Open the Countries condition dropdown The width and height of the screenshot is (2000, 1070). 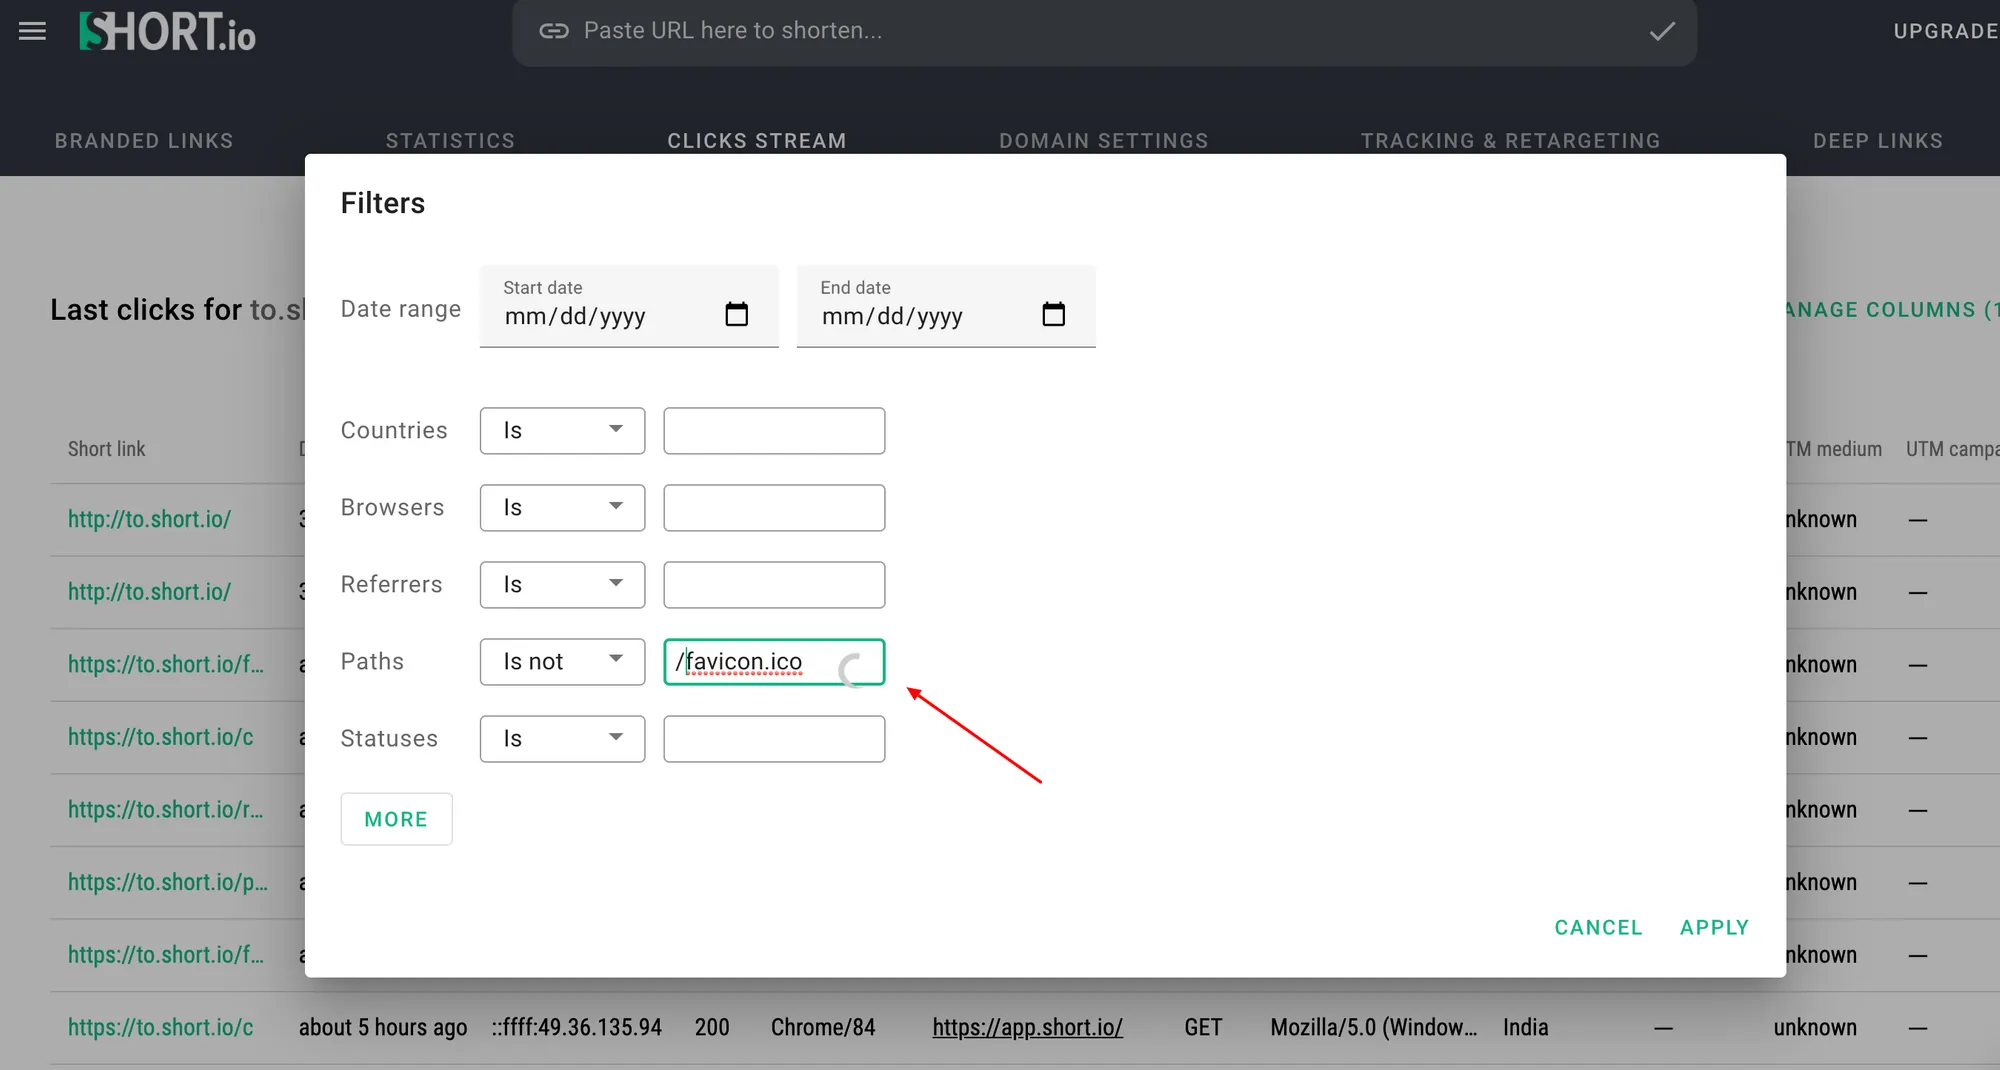(x=562, y=431)
